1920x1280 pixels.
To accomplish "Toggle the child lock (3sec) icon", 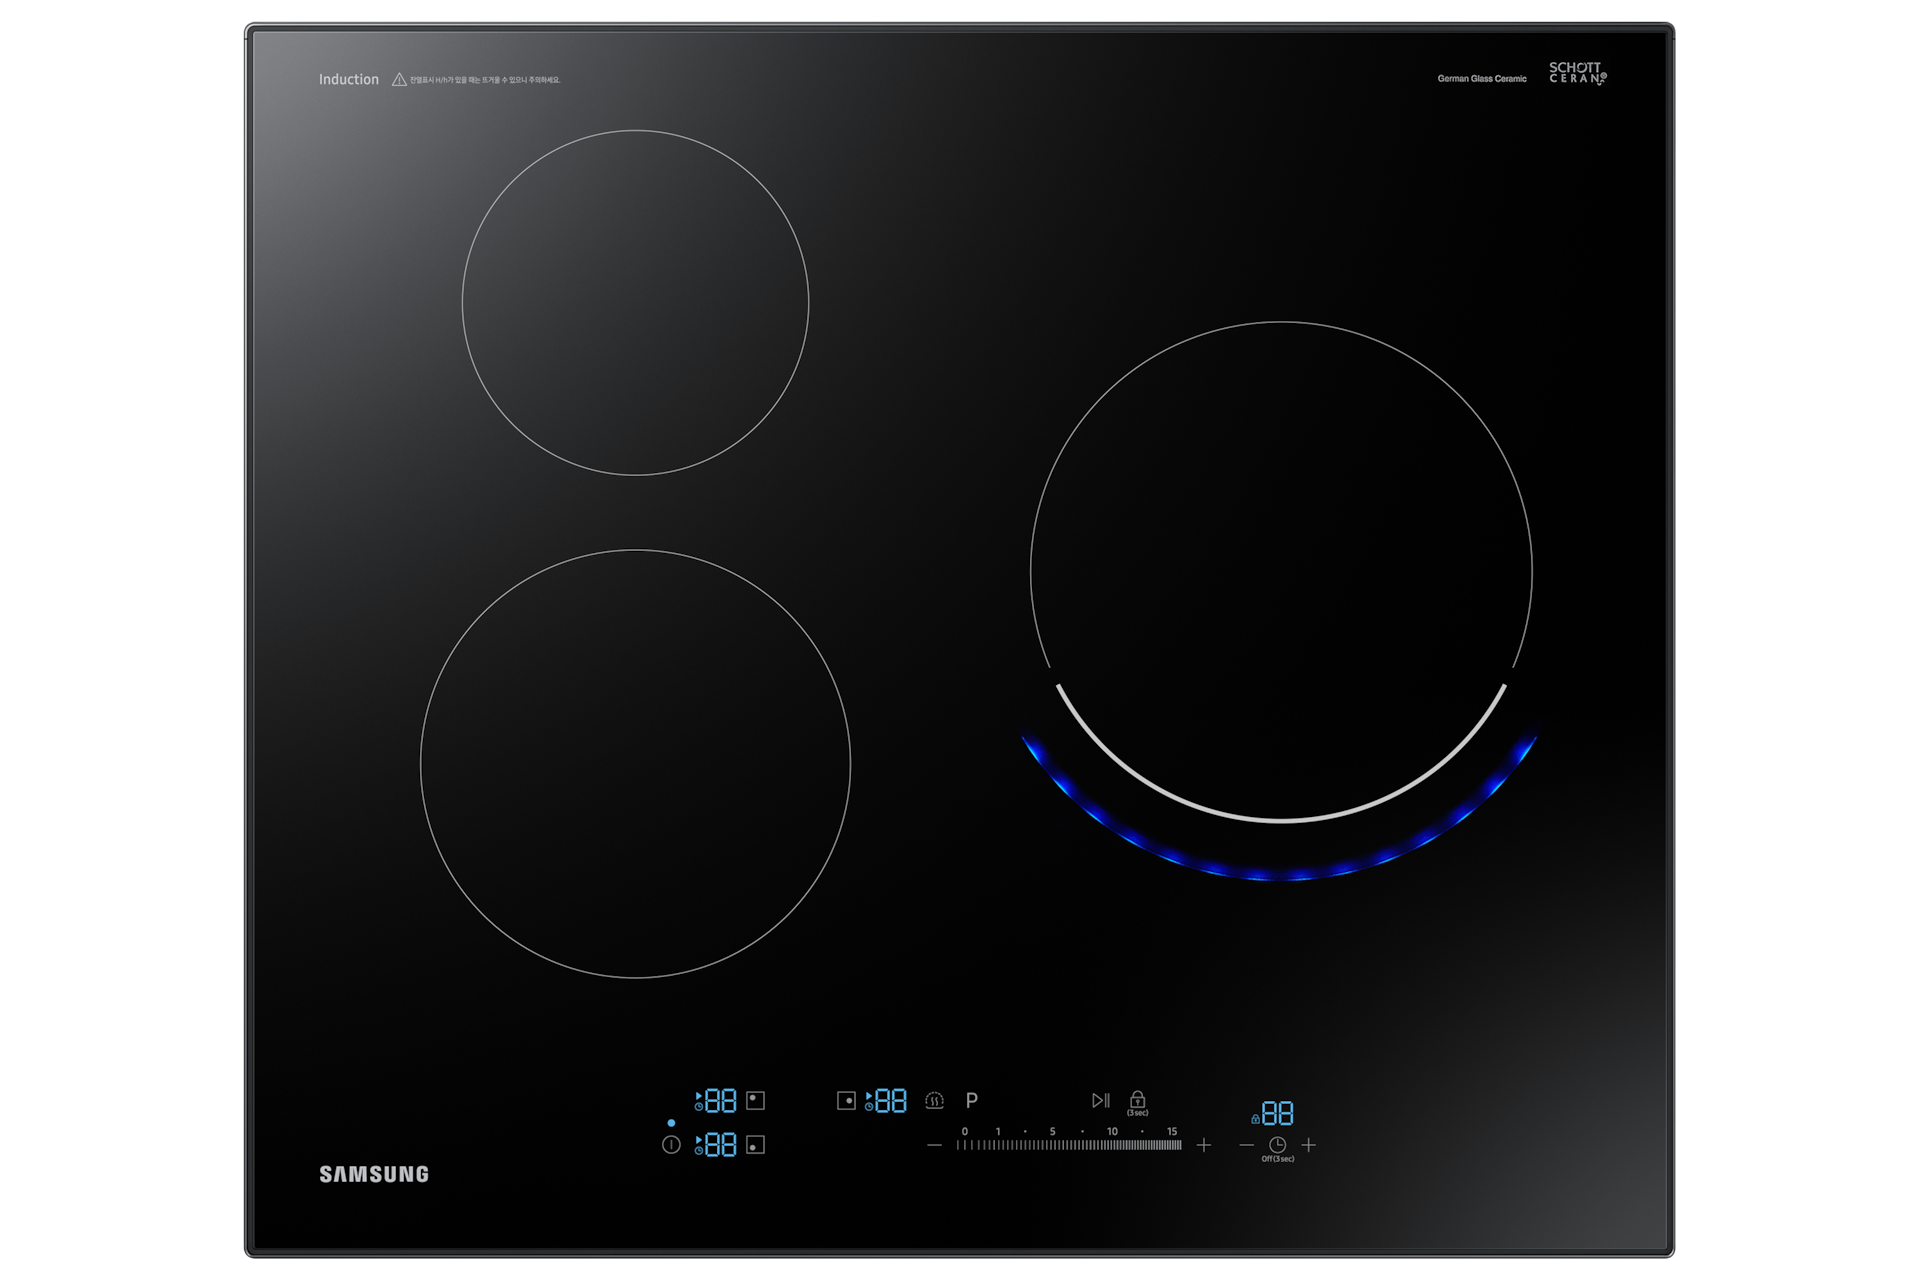I will (1137, 1103).
